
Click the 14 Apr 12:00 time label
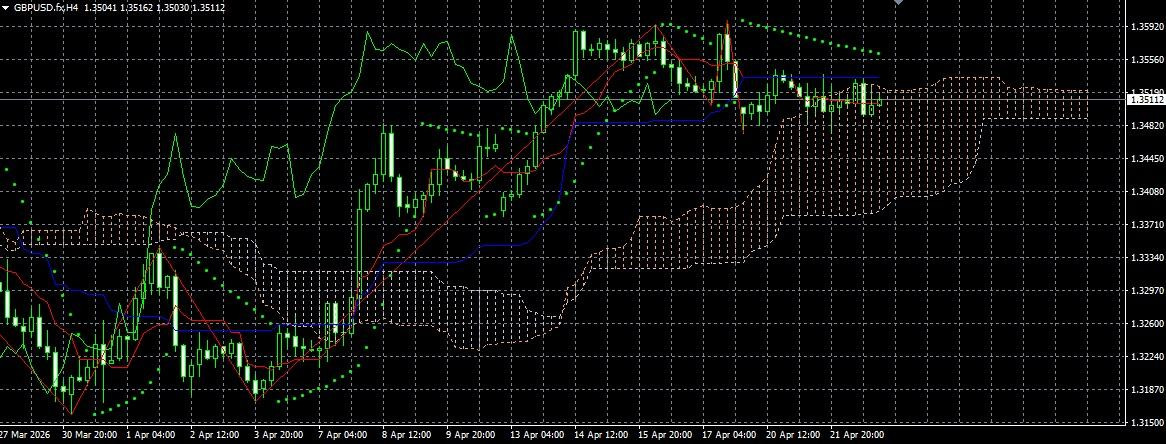596,434
